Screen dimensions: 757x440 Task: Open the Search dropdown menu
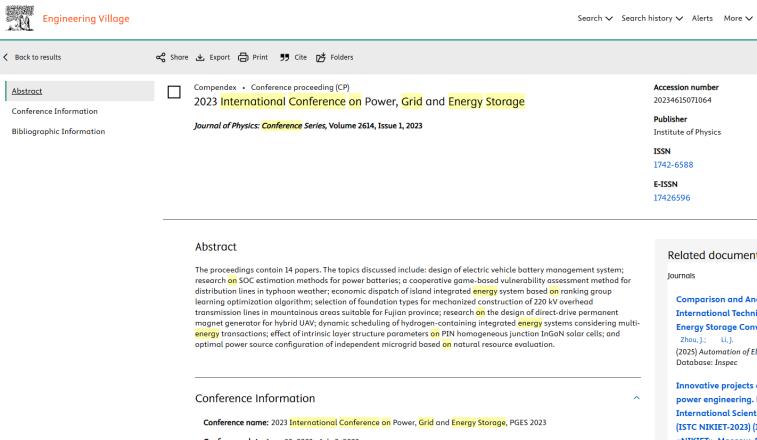pyautogui.click(x=595, y=18)
